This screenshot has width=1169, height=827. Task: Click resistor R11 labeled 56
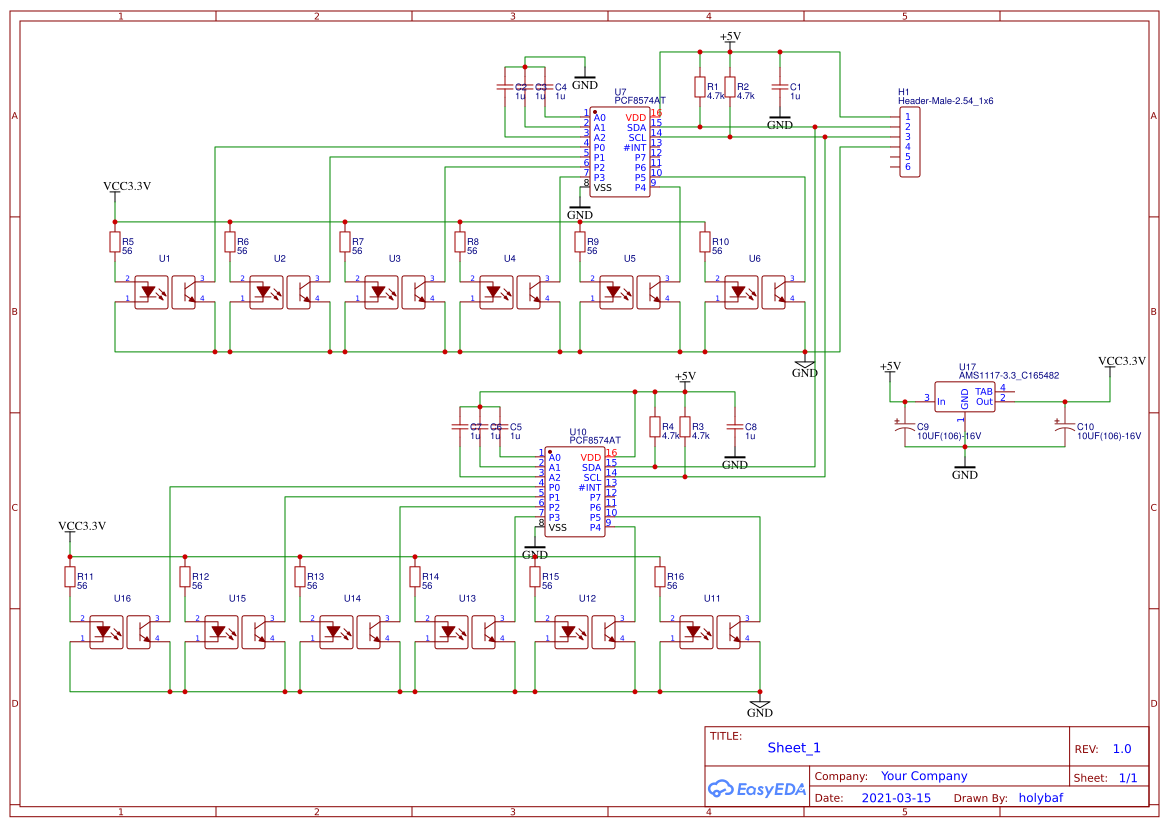68,578
